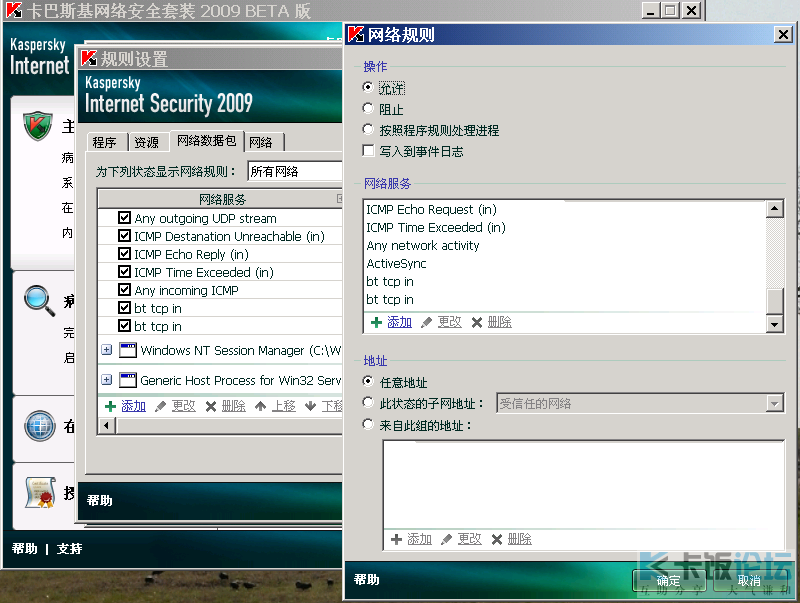Open 帮助 in the network rule dialog
This screenshot has height=603, width=800.
367,580
